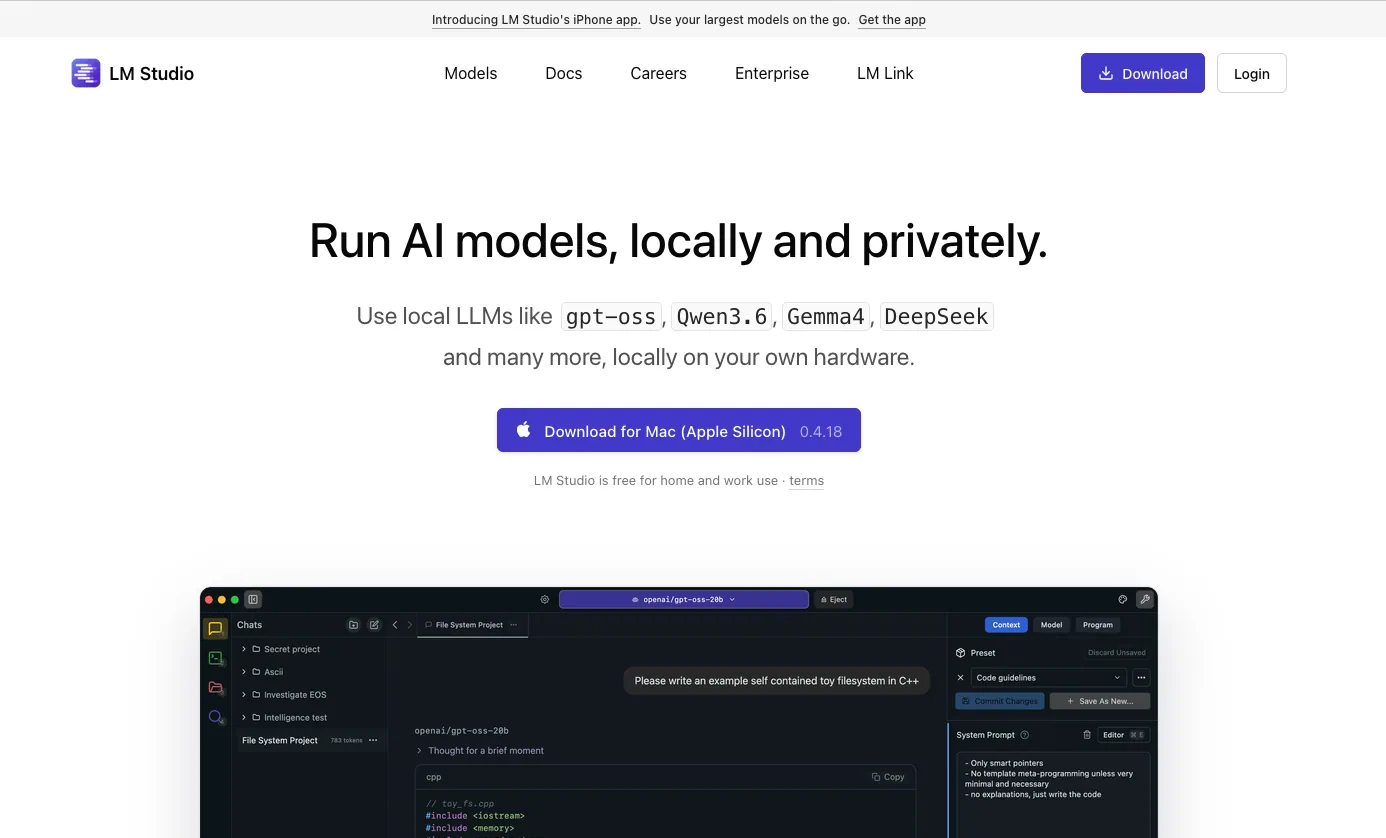
Task: Click the new chat compose icon
Action: (x=374, y=625)
